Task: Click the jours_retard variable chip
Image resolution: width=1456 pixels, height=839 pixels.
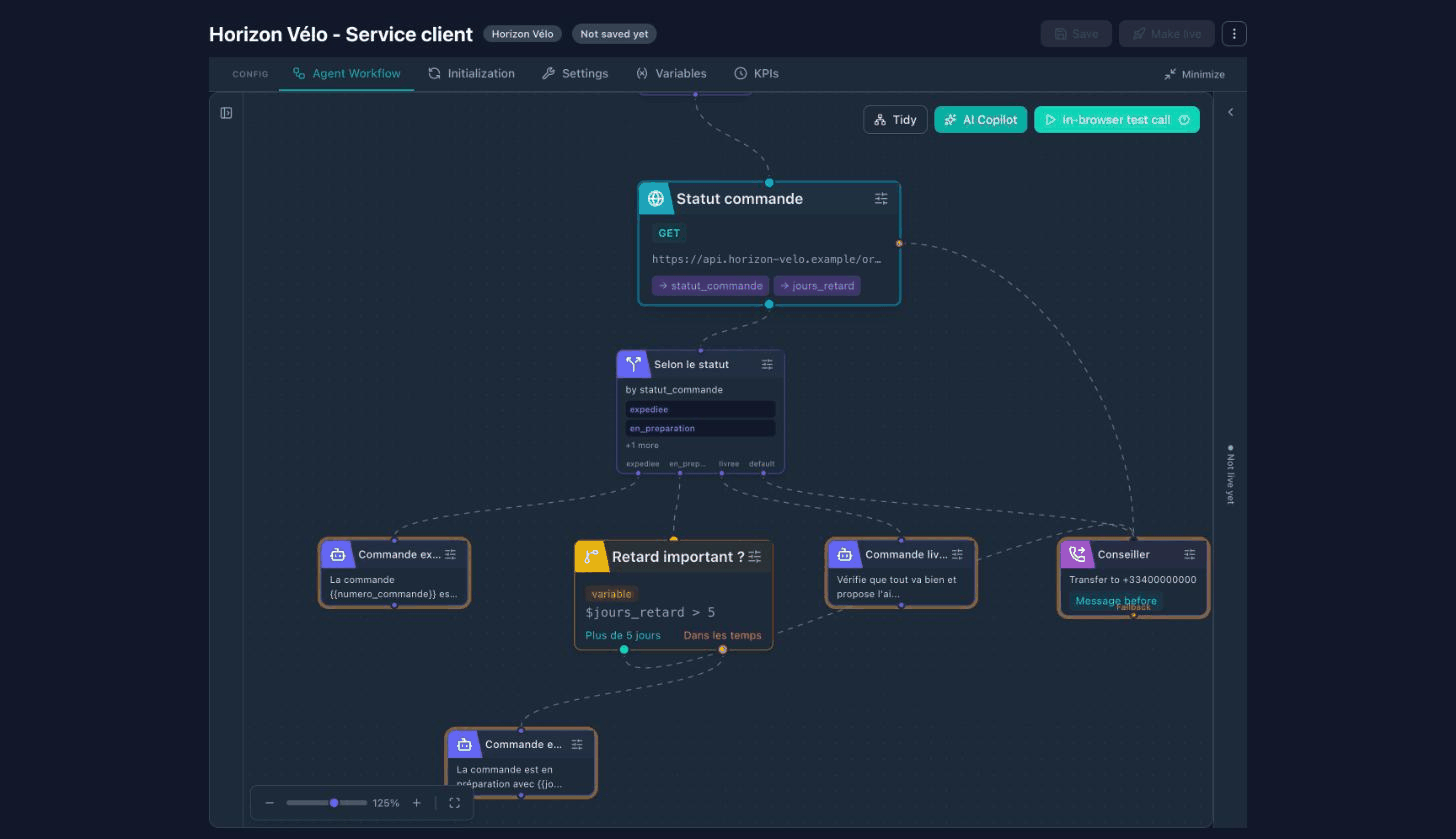Action: coord(817,286)
